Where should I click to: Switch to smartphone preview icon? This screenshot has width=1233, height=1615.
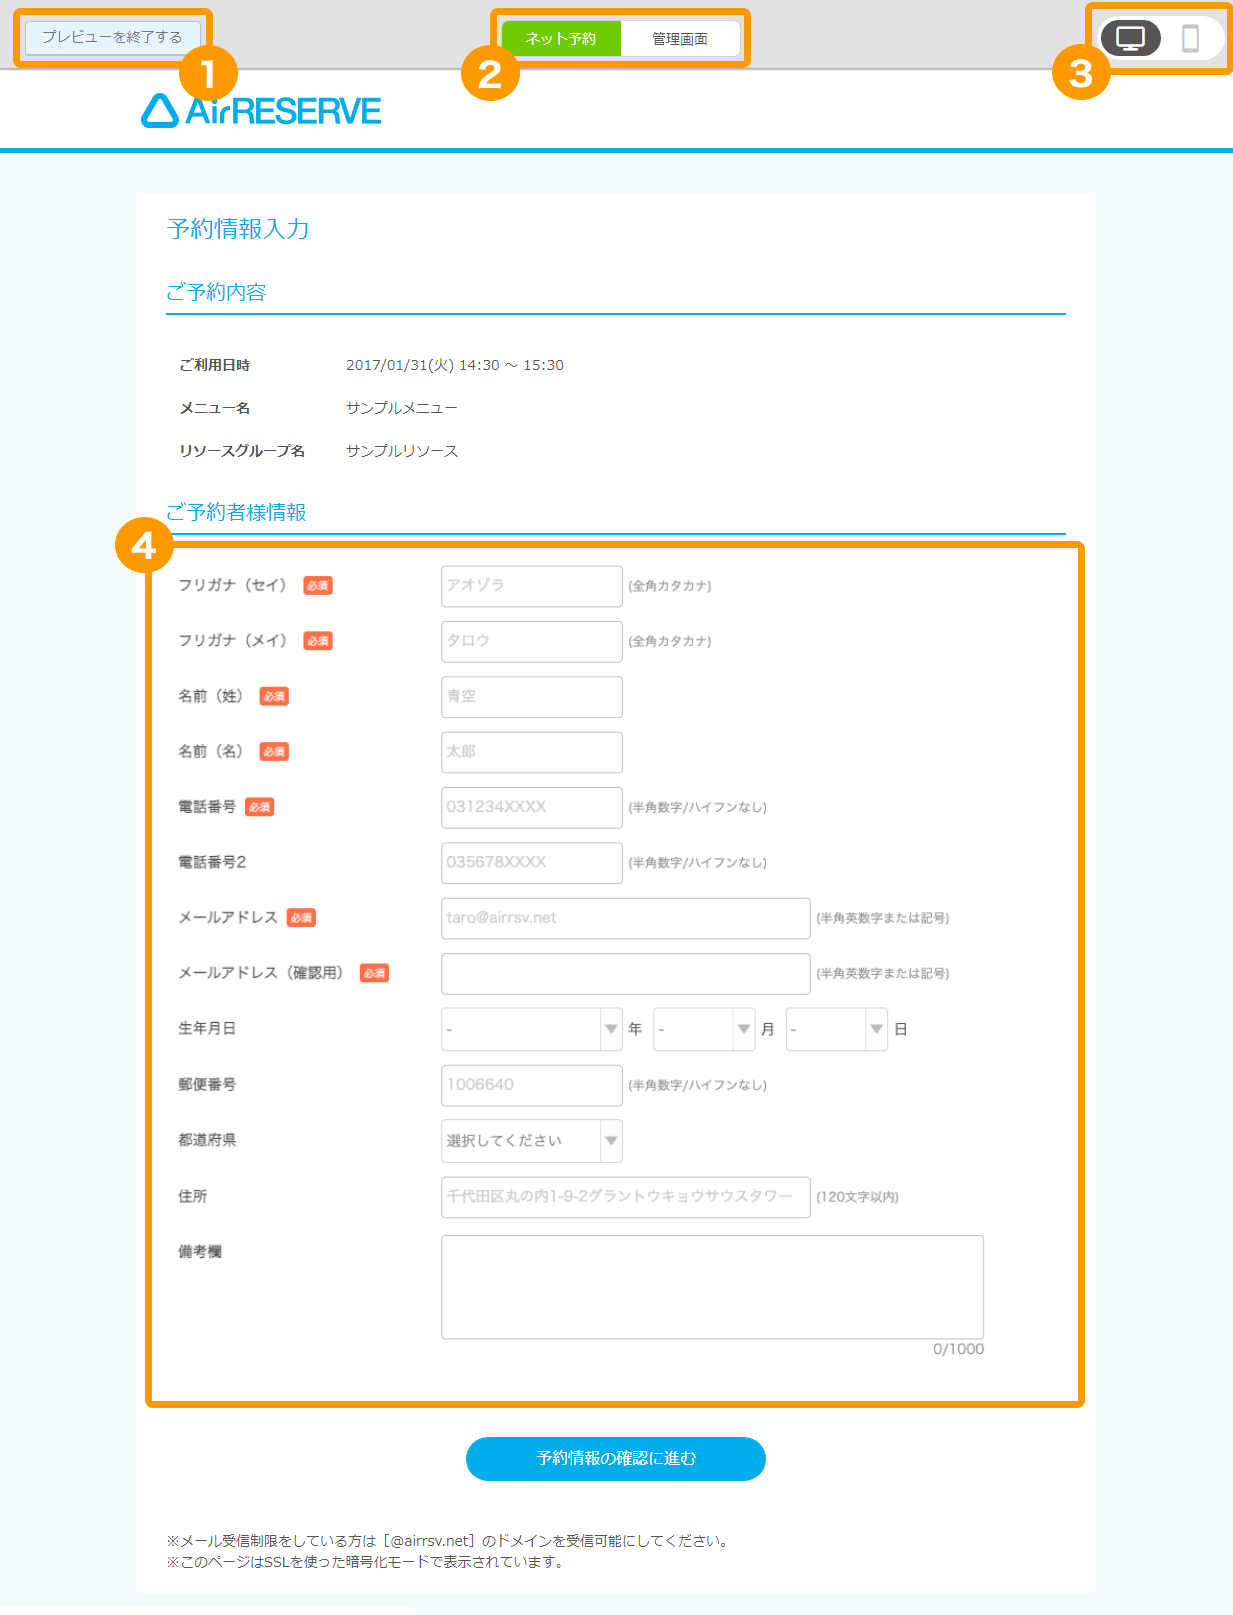1190,38
